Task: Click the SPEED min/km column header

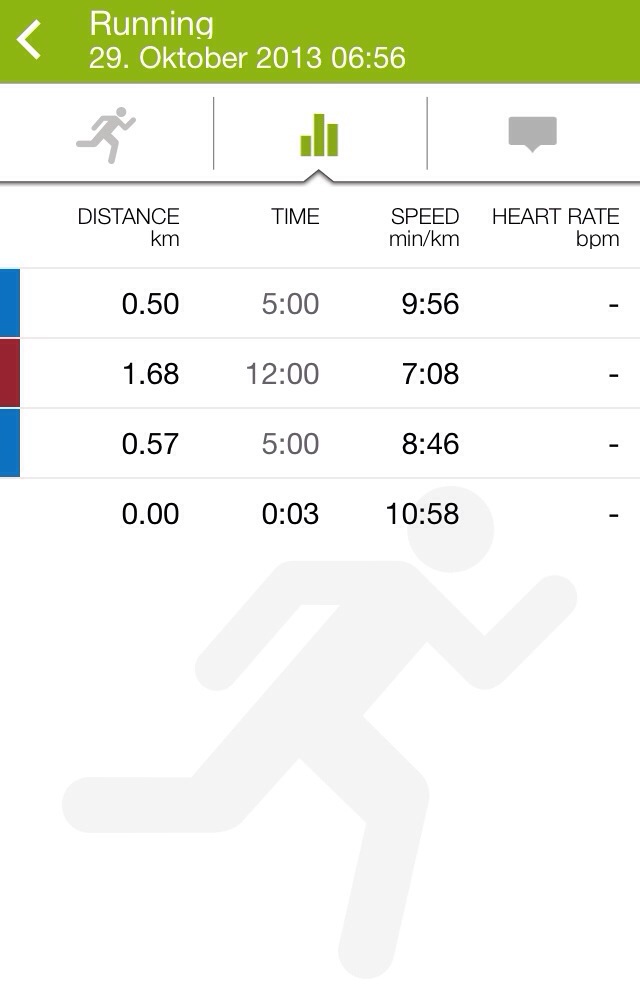Action: click(x=424, y=227)
